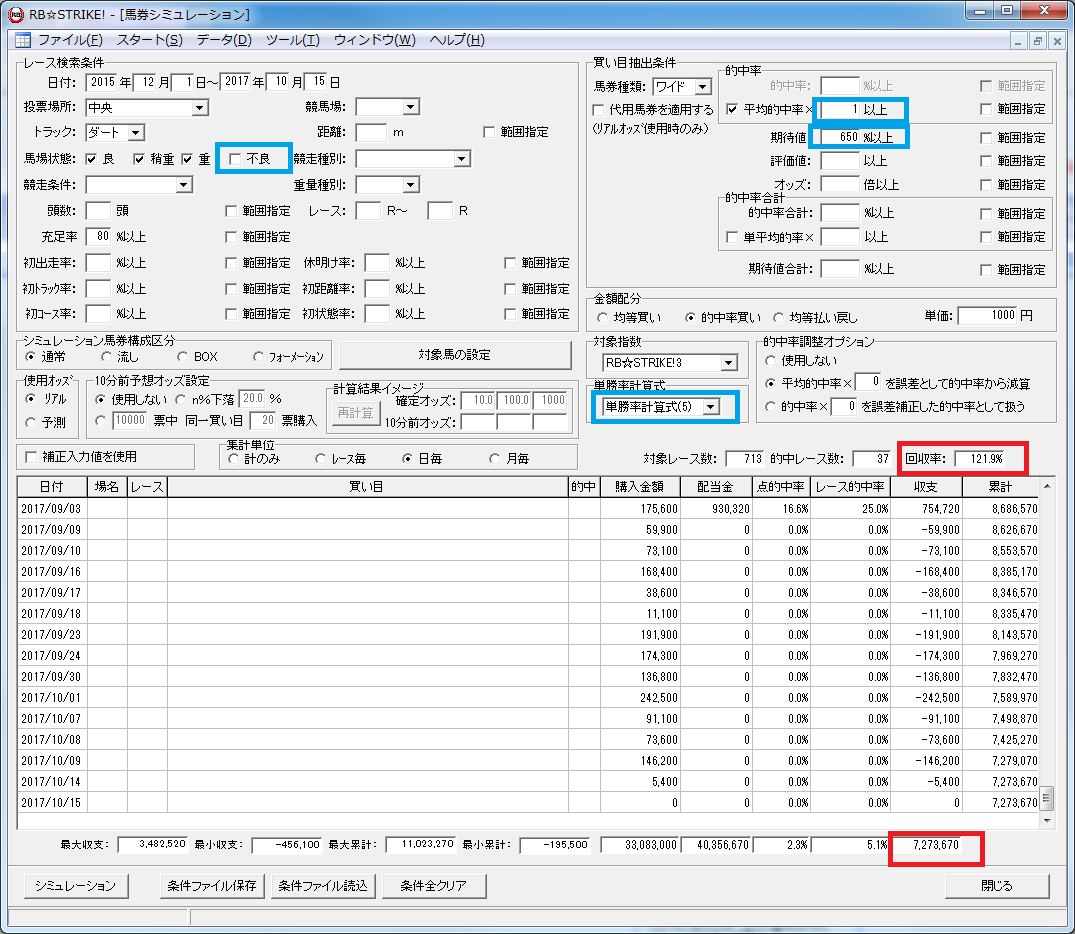This screenshot has width=1075, height=934.
Task: Toggle the 平均的中率× checkbox
Action: coord(732,109)
